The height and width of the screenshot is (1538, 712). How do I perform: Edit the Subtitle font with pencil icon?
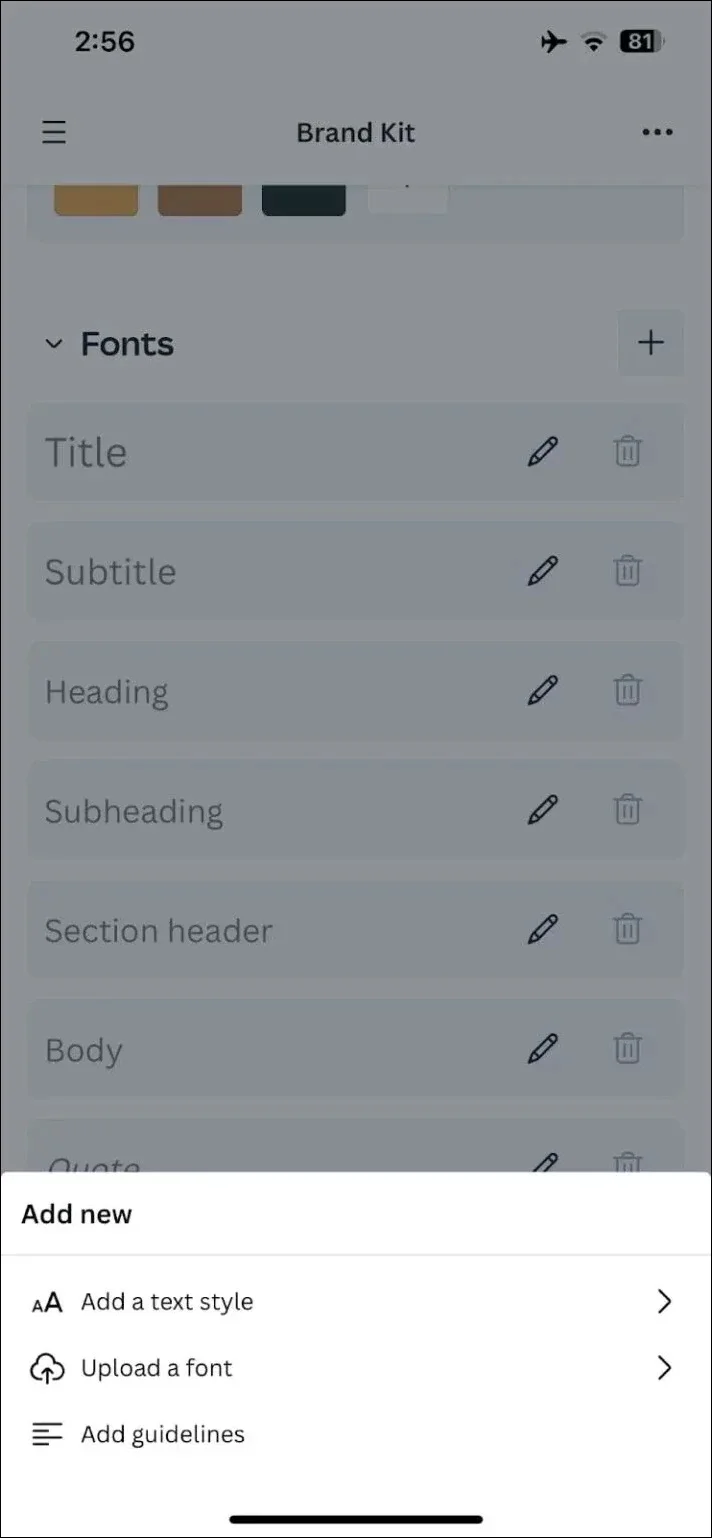point(542,571)
